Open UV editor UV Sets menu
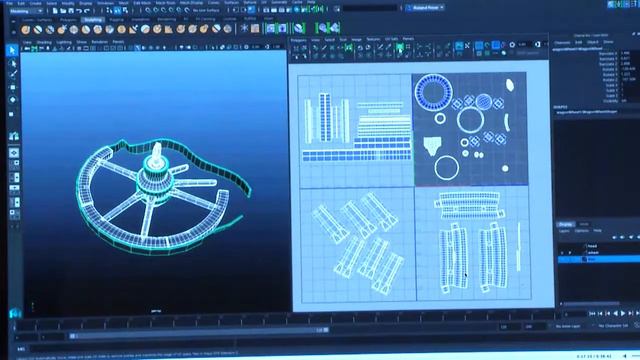 (391, 39)
